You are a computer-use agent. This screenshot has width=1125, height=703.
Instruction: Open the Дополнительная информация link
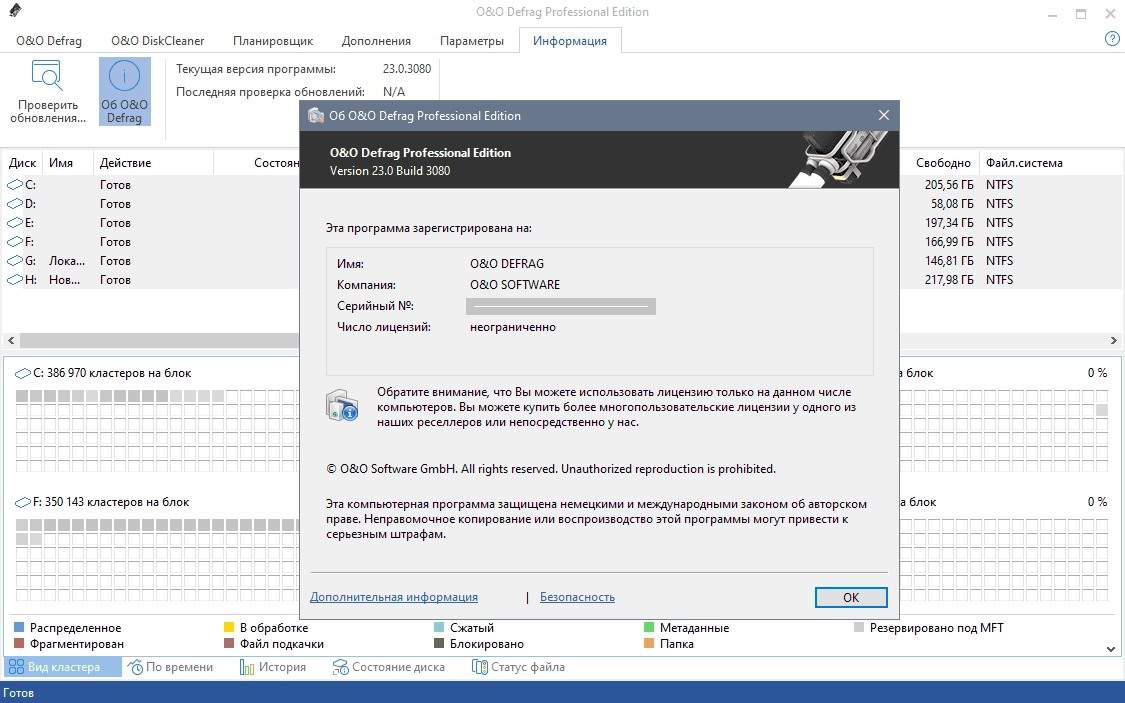pyautogui.click(x=394, y=597)
